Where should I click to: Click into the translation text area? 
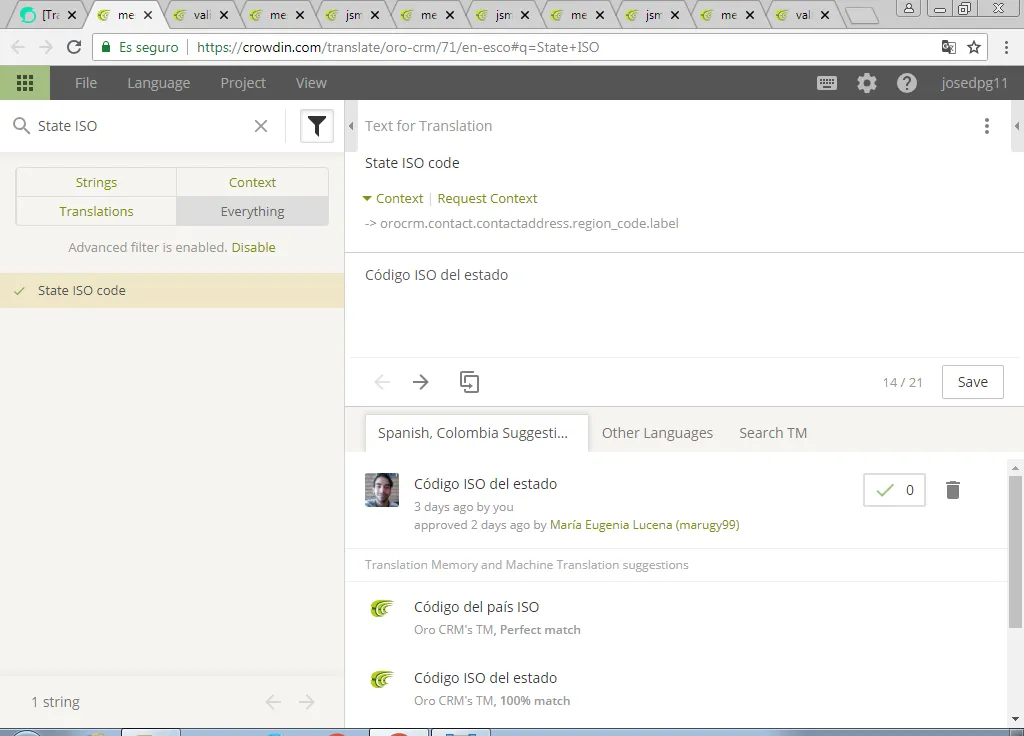(x=684, y=305)
